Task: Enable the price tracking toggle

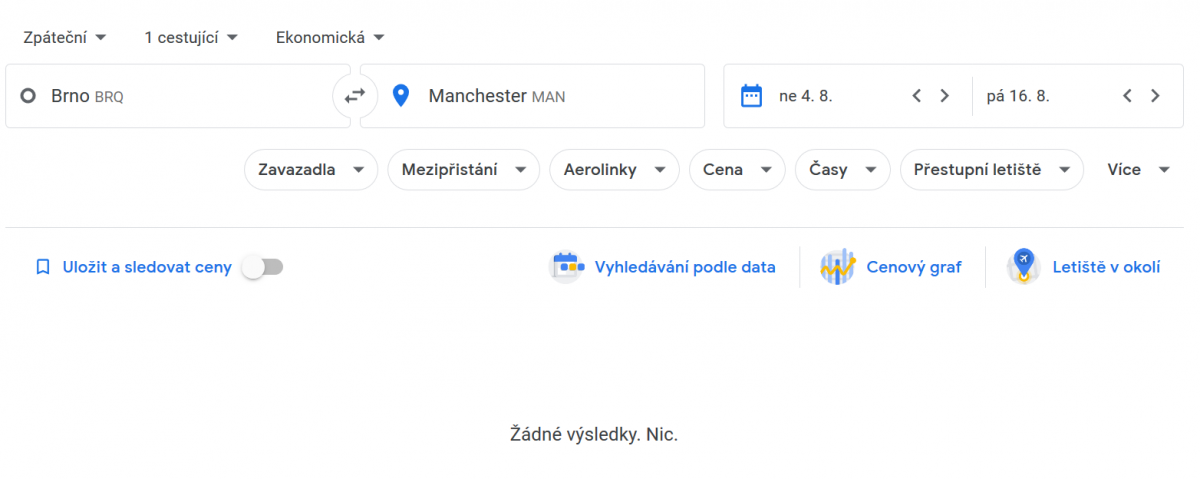Action: click(x=264, y=267)
